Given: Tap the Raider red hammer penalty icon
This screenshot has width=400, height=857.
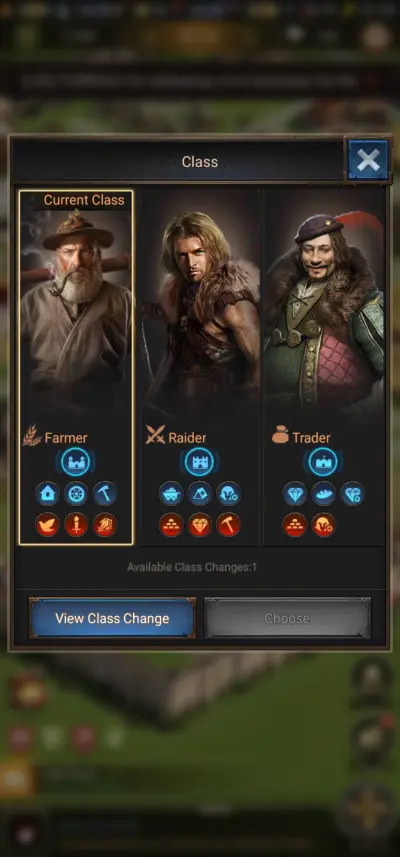Looking at the screenshot, I should click(x=228, y=525).
